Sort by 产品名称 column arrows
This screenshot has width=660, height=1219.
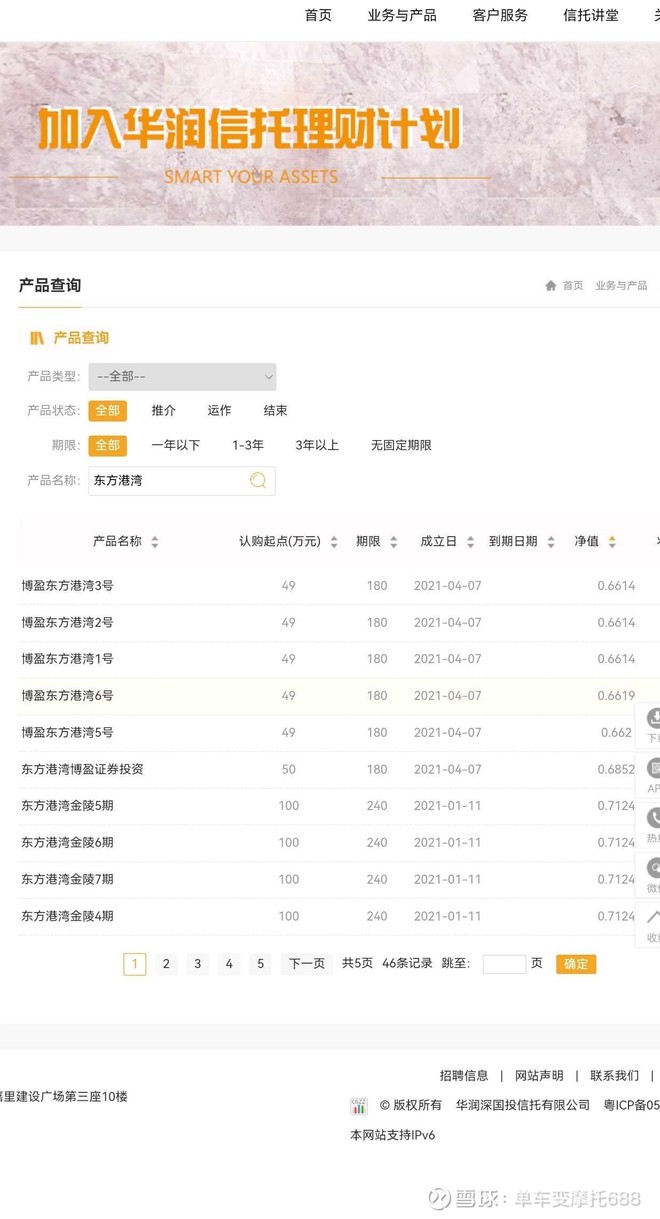pyautogui.click(x=155, y=542)
